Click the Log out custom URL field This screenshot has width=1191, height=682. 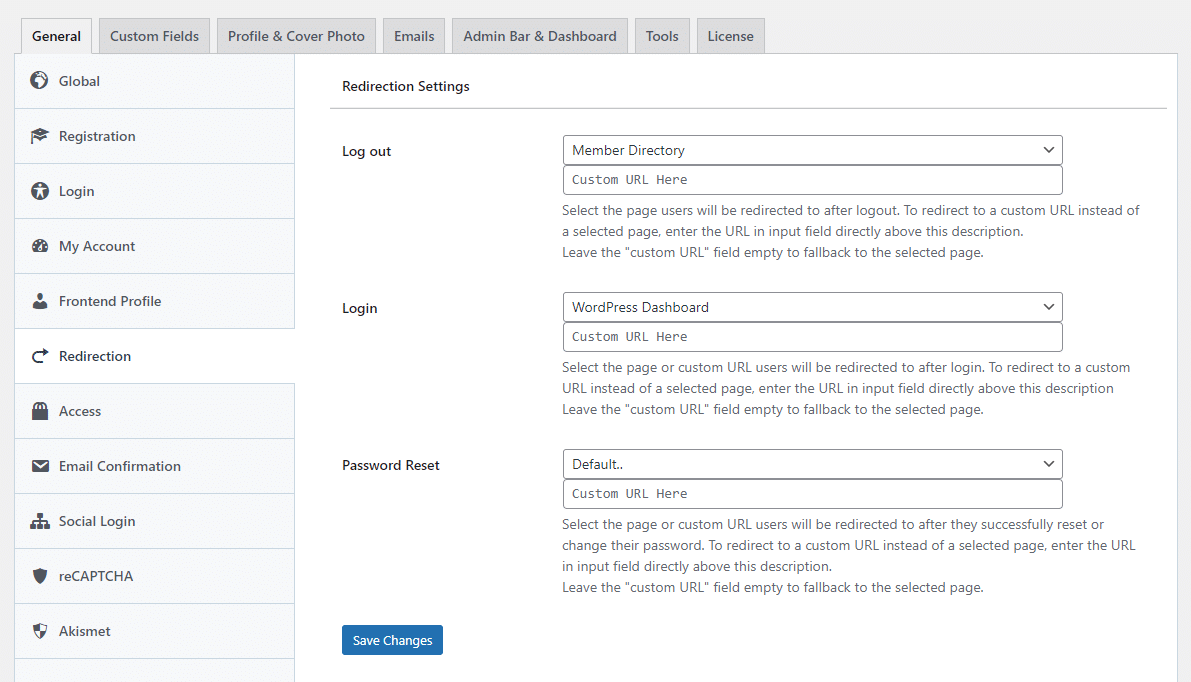point(812,179)
